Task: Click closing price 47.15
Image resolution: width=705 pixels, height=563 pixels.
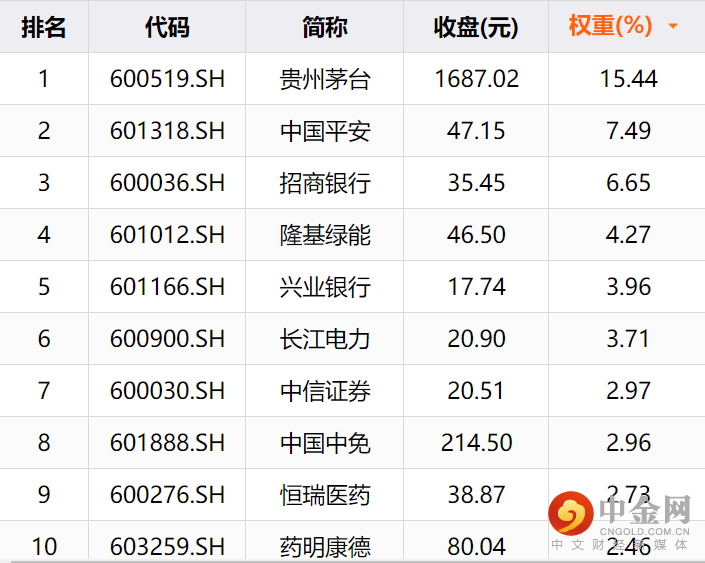Action: (476, 131)
